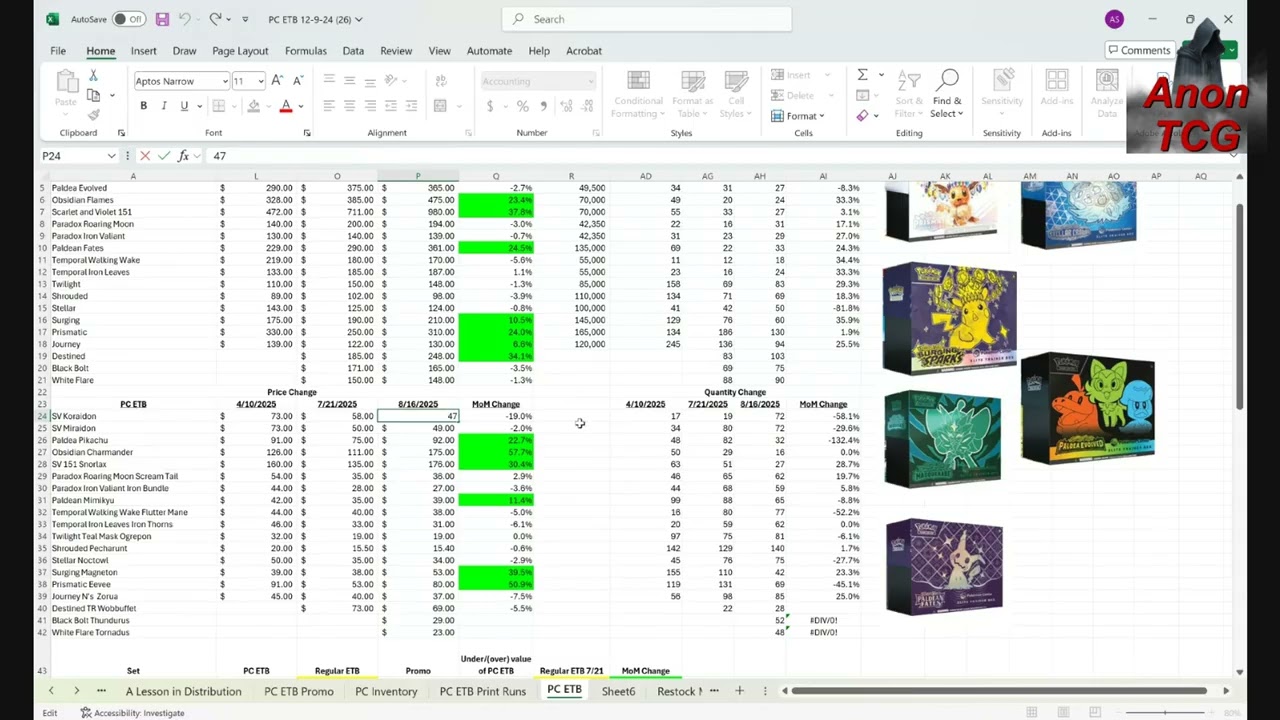
Task: Click the Increase Indent icon
Action: (x=412, y=106)
